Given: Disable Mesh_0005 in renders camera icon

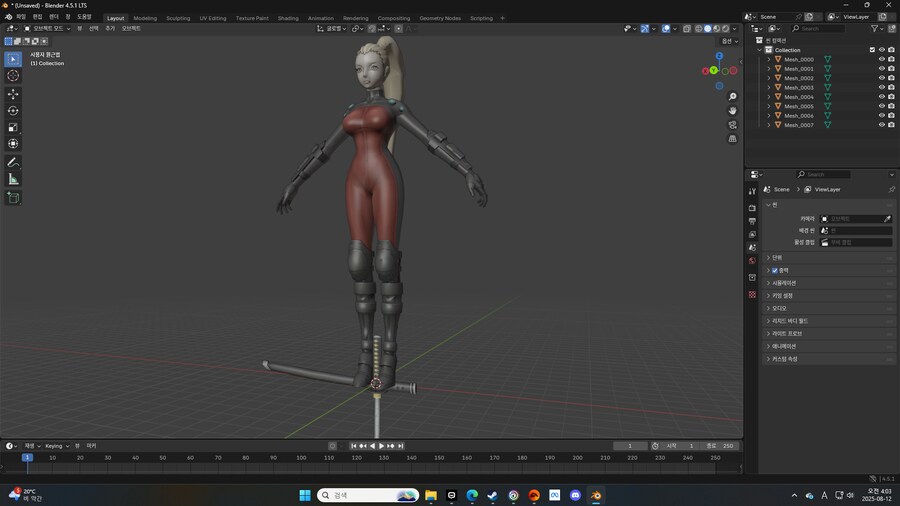Looking at the screenshot, I should pos(891,106).
